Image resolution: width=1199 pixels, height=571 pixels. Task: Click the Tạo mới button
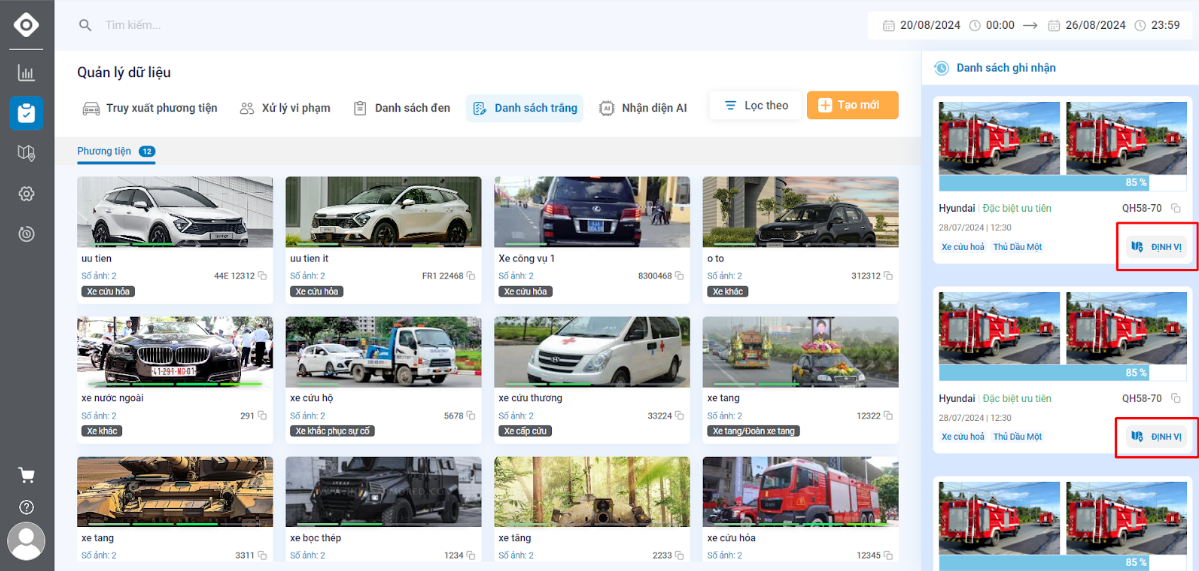[853, 105]
